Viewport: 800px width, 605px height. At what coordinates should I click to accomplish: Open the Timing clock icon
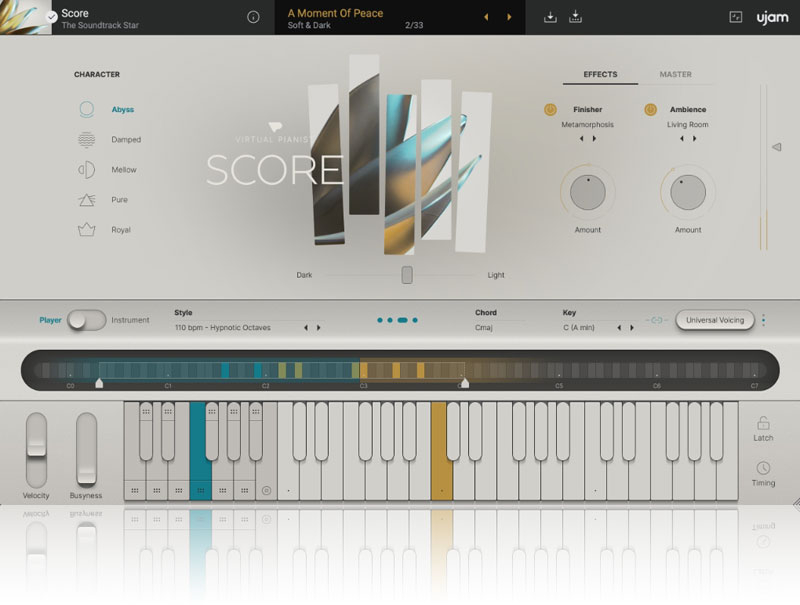click(x=763, y=468)
